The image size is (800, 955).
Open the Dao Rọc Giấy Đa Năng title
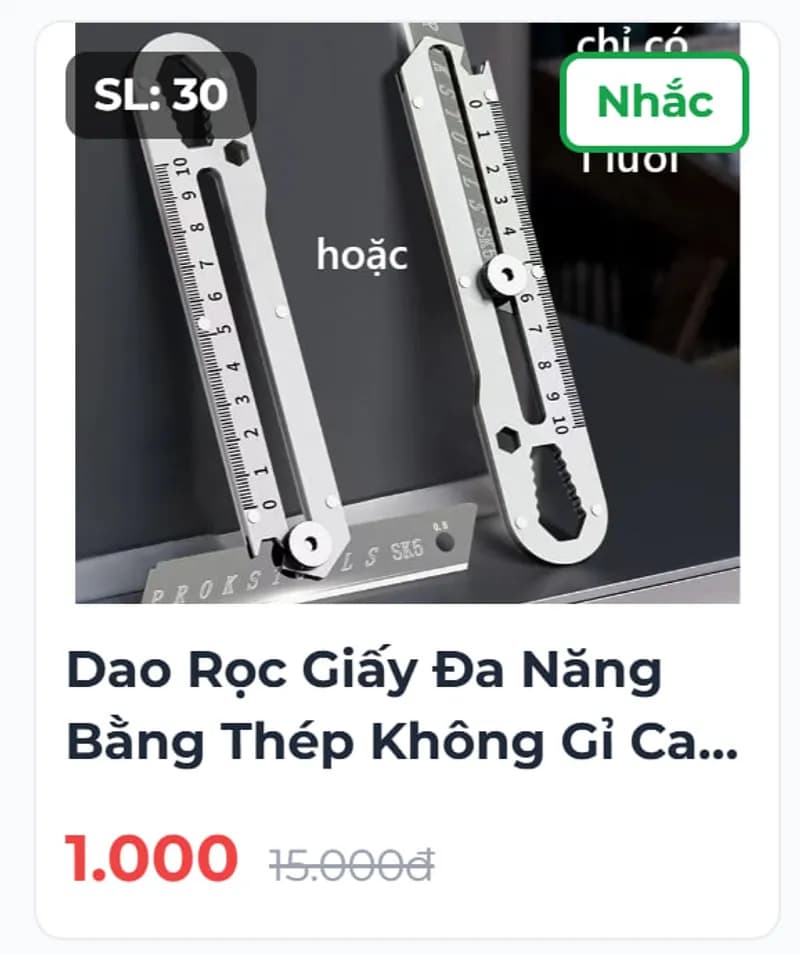coord(402,706)
